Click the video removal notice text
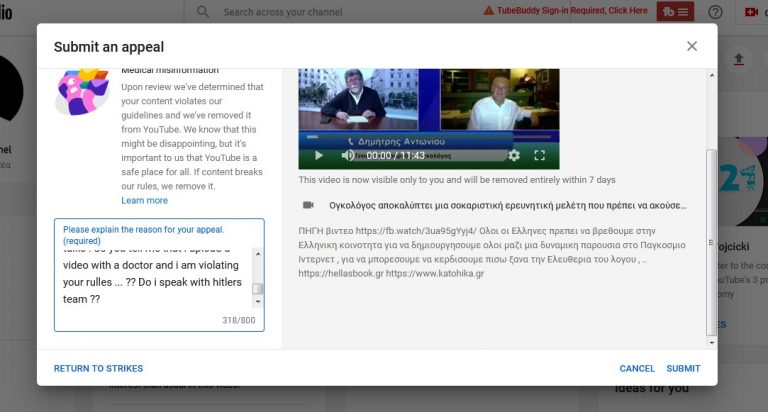 457,180
